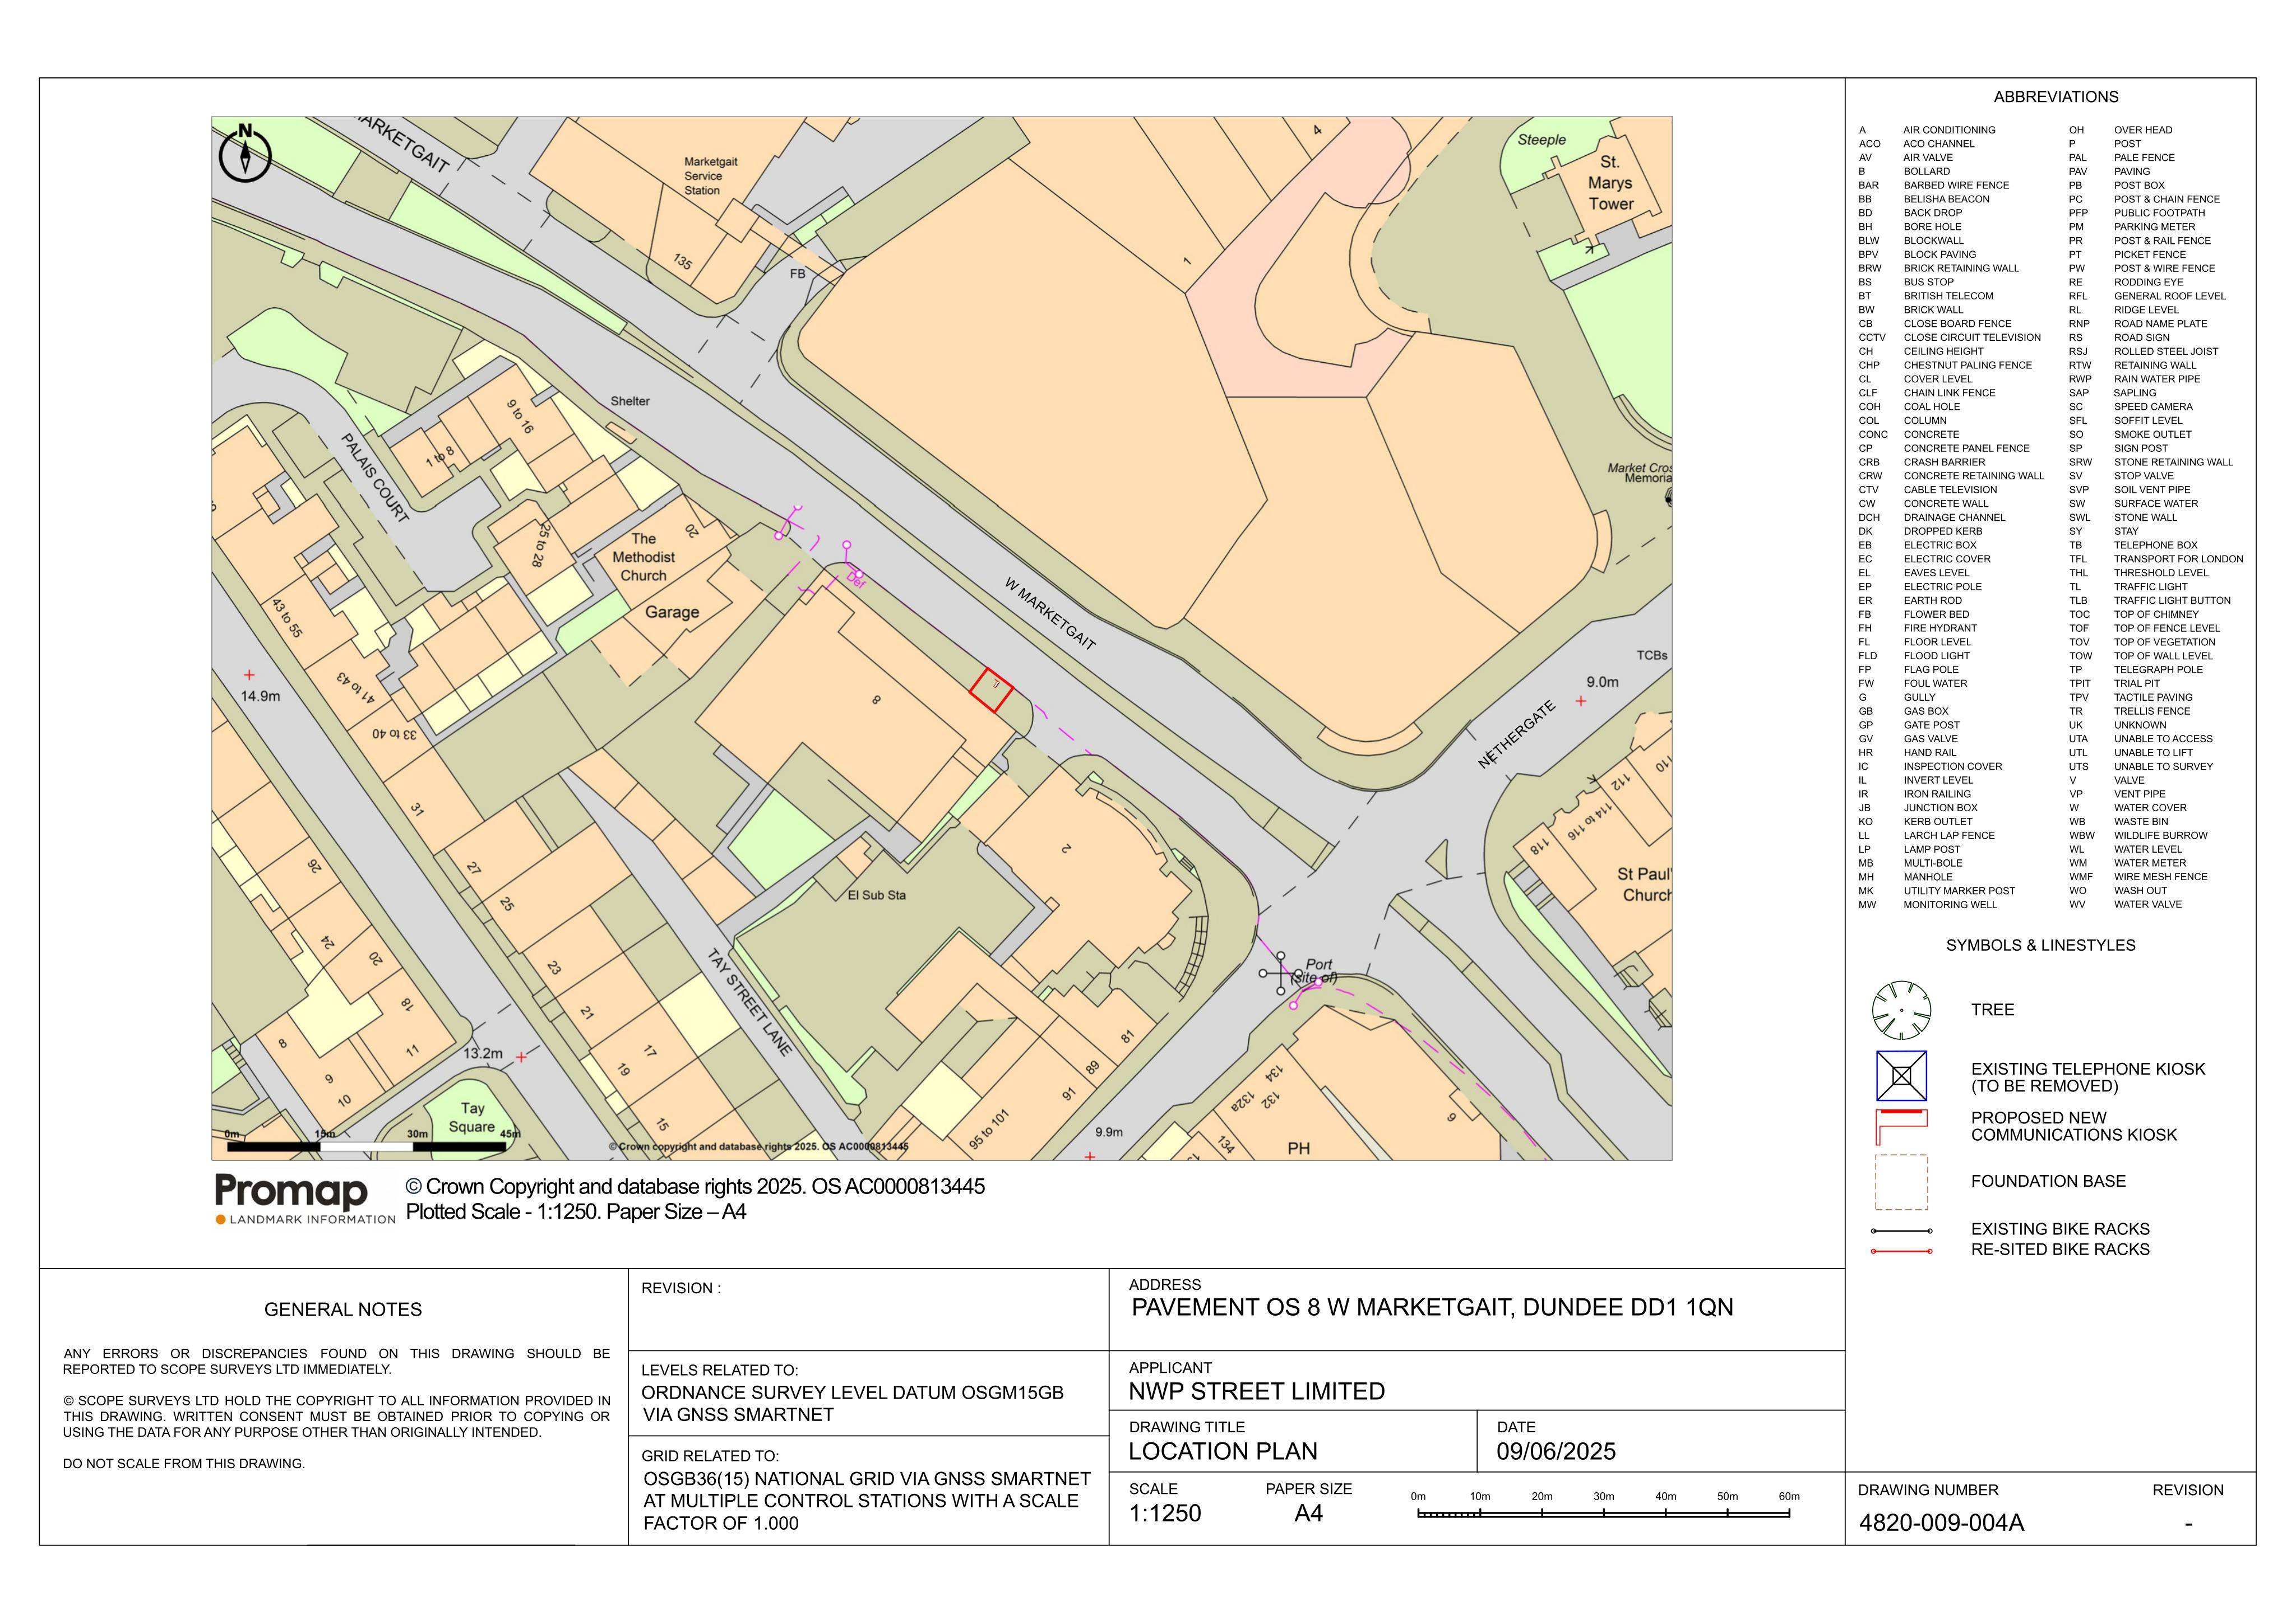The image size is (2296, 1624).
Task: Click the address text Pavement OS 8 W Marketgait
Action: coord(1432,1307)
